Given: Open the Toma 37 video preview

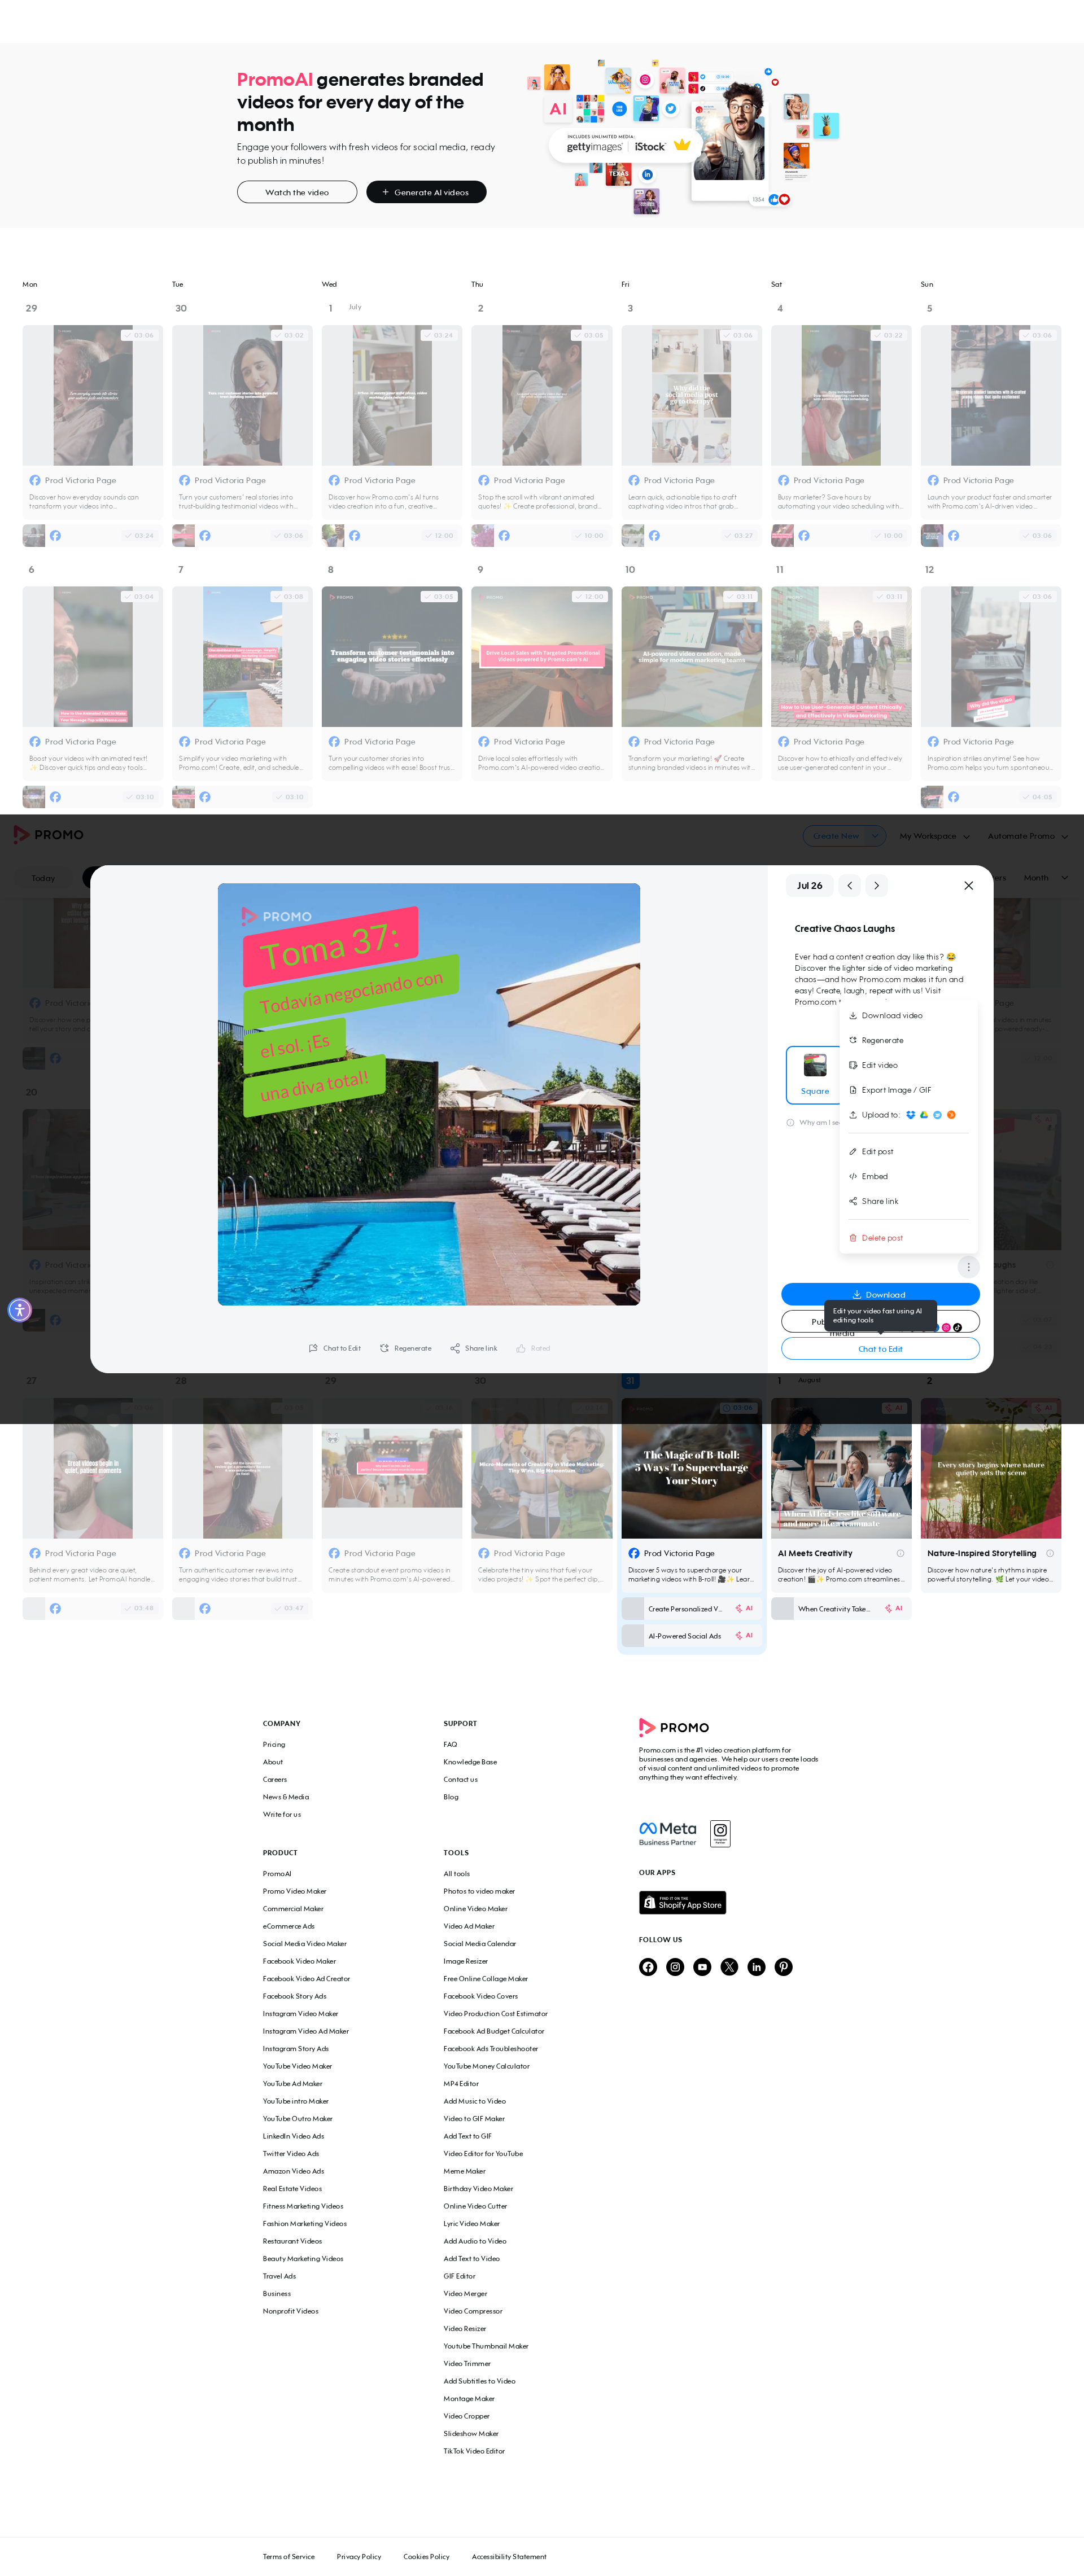Looking at the screenshot, I should pyautogui.click(x=429, y=1095).
